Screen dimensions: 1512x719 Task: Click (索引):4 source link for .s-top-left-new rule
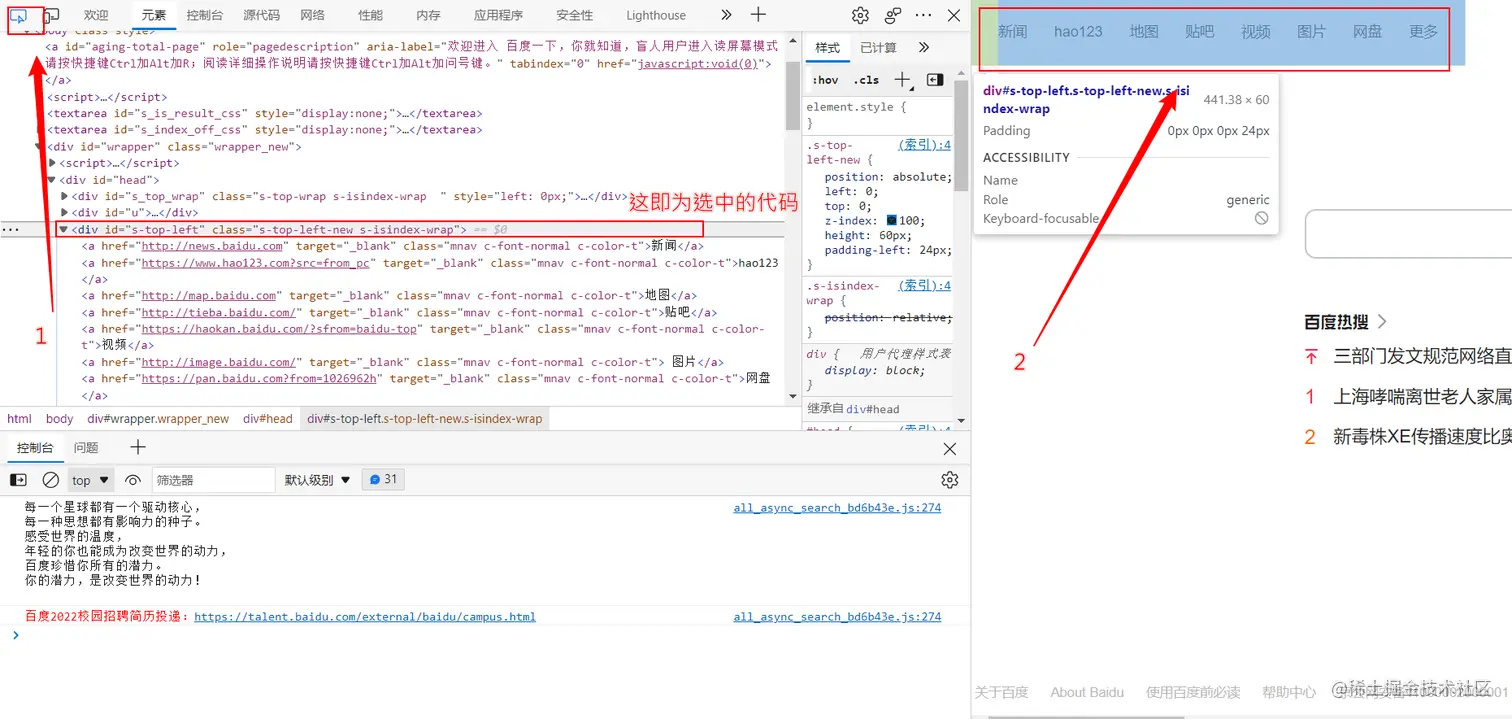click(x=925, y=145)
